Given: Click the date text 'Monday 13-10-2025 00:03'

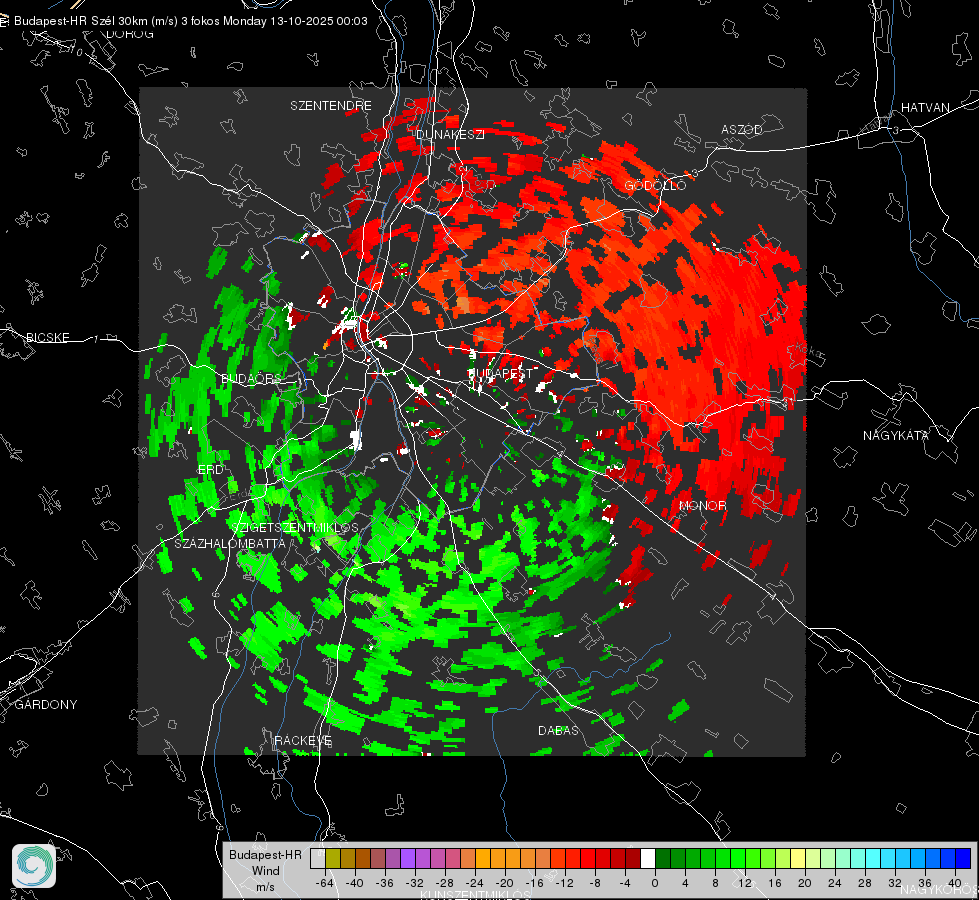Looking at the screenshot, I should point(295,21).
